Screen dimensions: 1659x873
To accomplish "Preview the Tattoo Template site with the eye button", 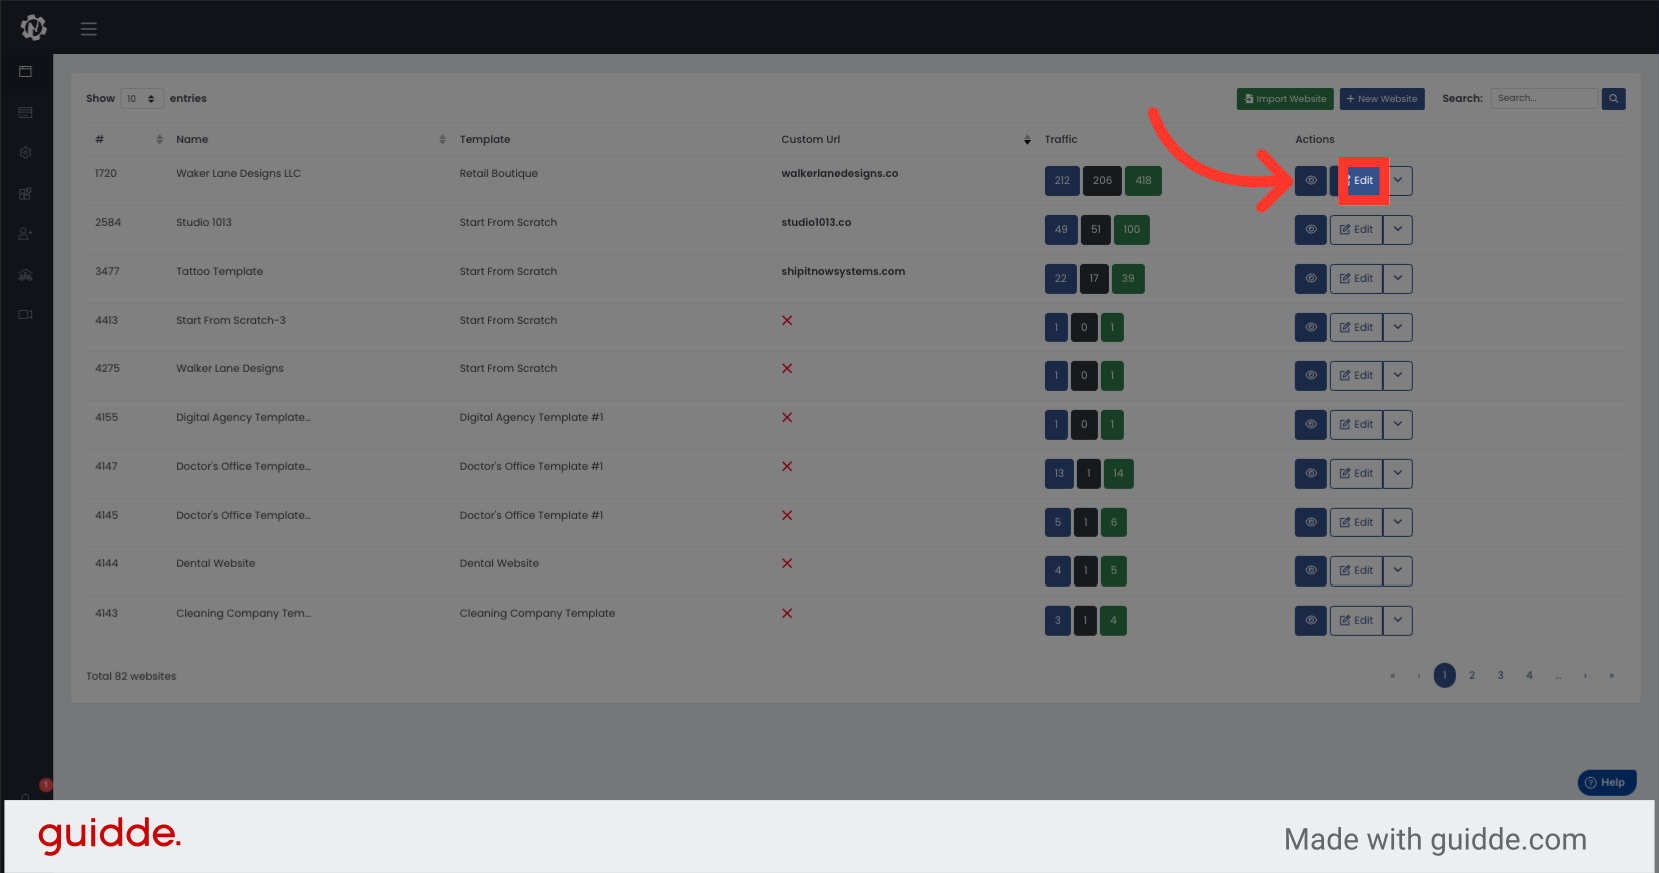I will pos(1310,279).
